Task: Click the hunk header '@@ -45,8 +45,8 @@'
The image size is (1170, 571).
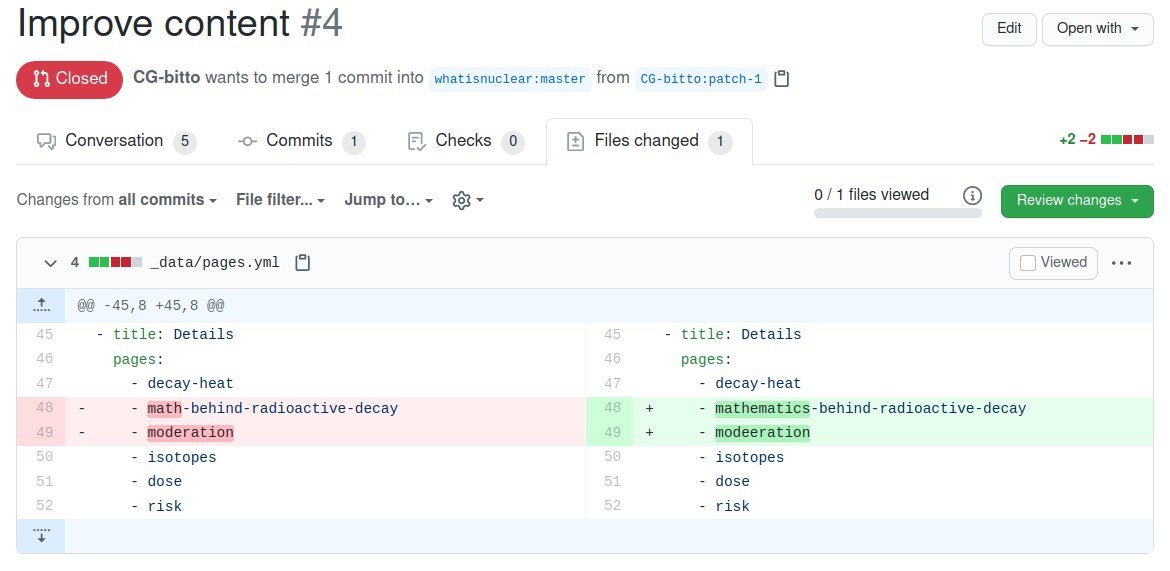Action: (x=151, y=306)
